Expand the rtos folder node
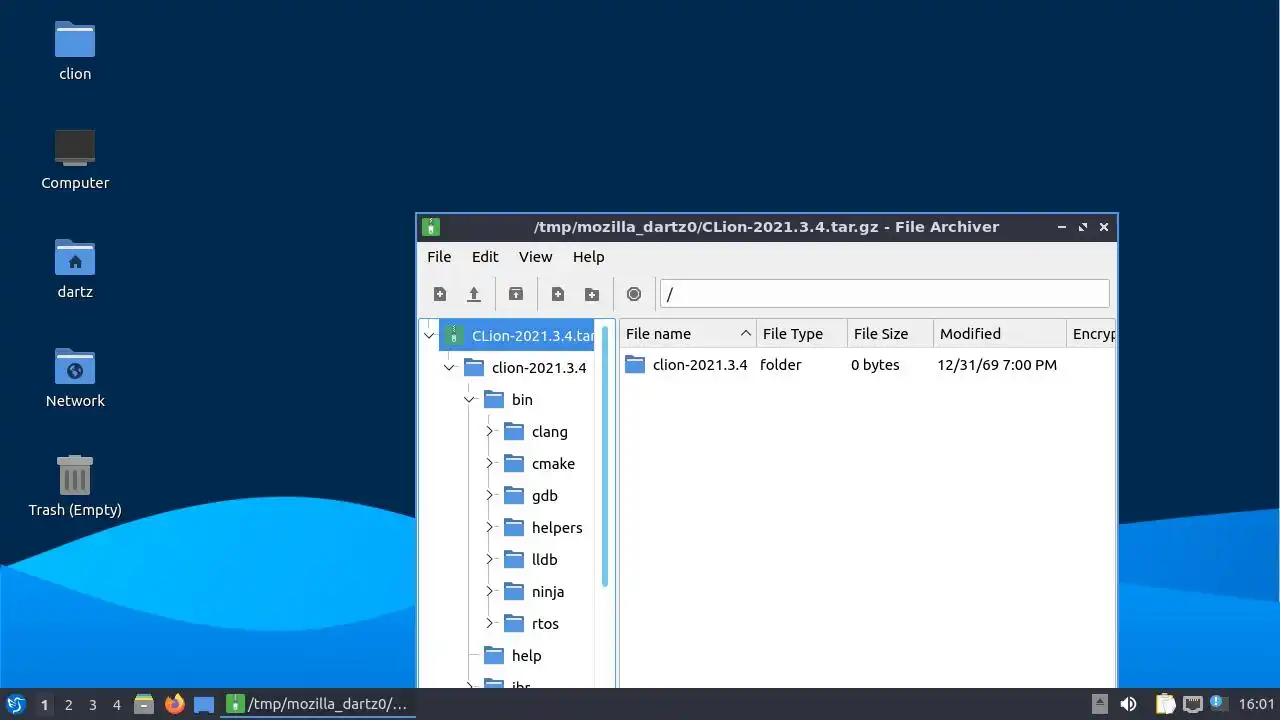This screenshot has height=720, width=1280. [x=489, y=624]
